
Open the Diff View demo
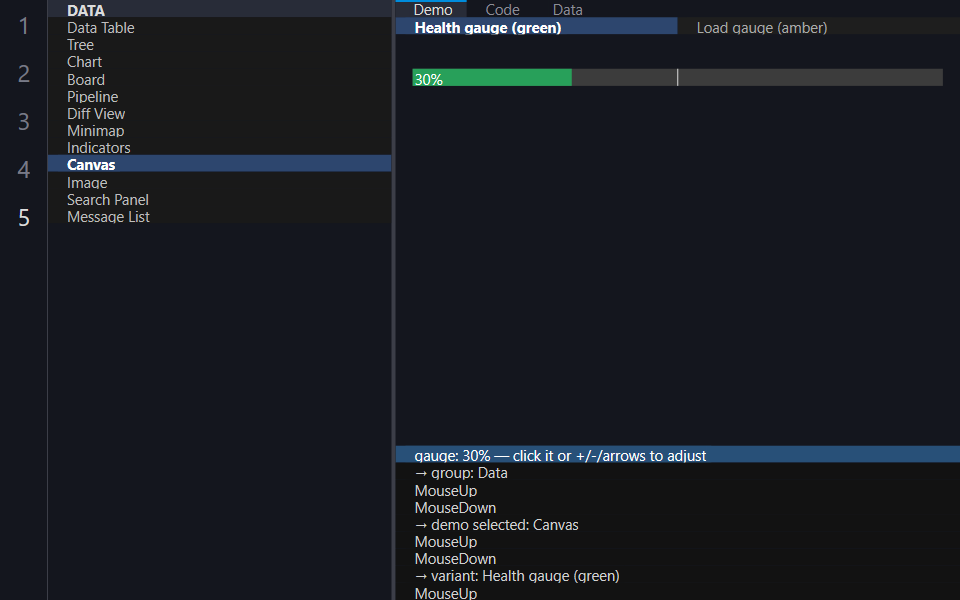[219, 113]
